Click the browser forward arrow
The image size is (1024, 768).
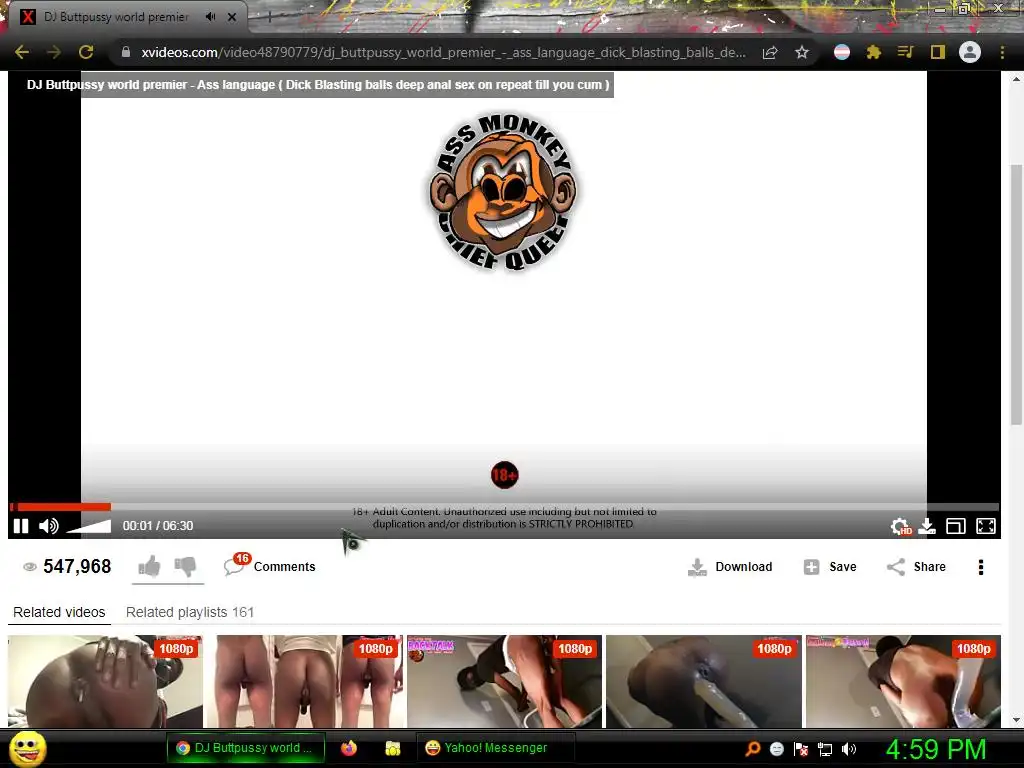[x=54, y=52]
